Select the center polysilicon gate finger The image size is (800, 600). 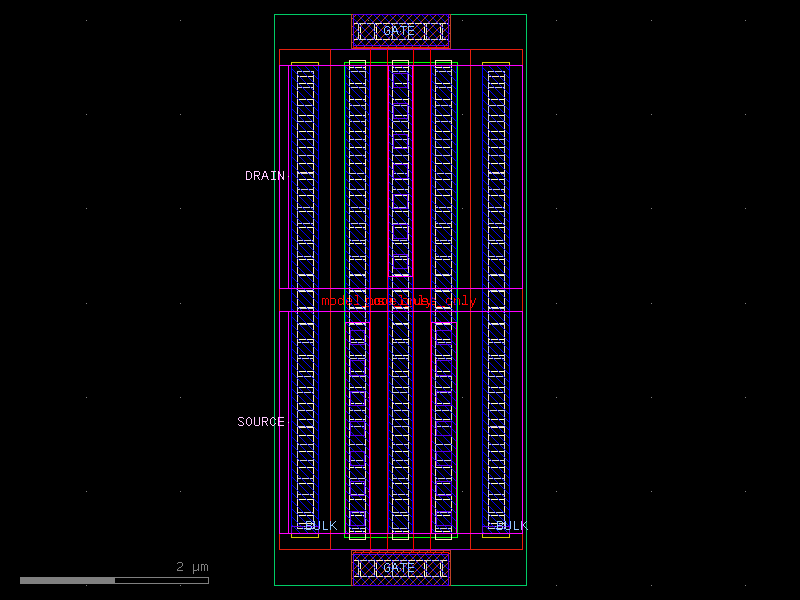click(x=399, y=170)
